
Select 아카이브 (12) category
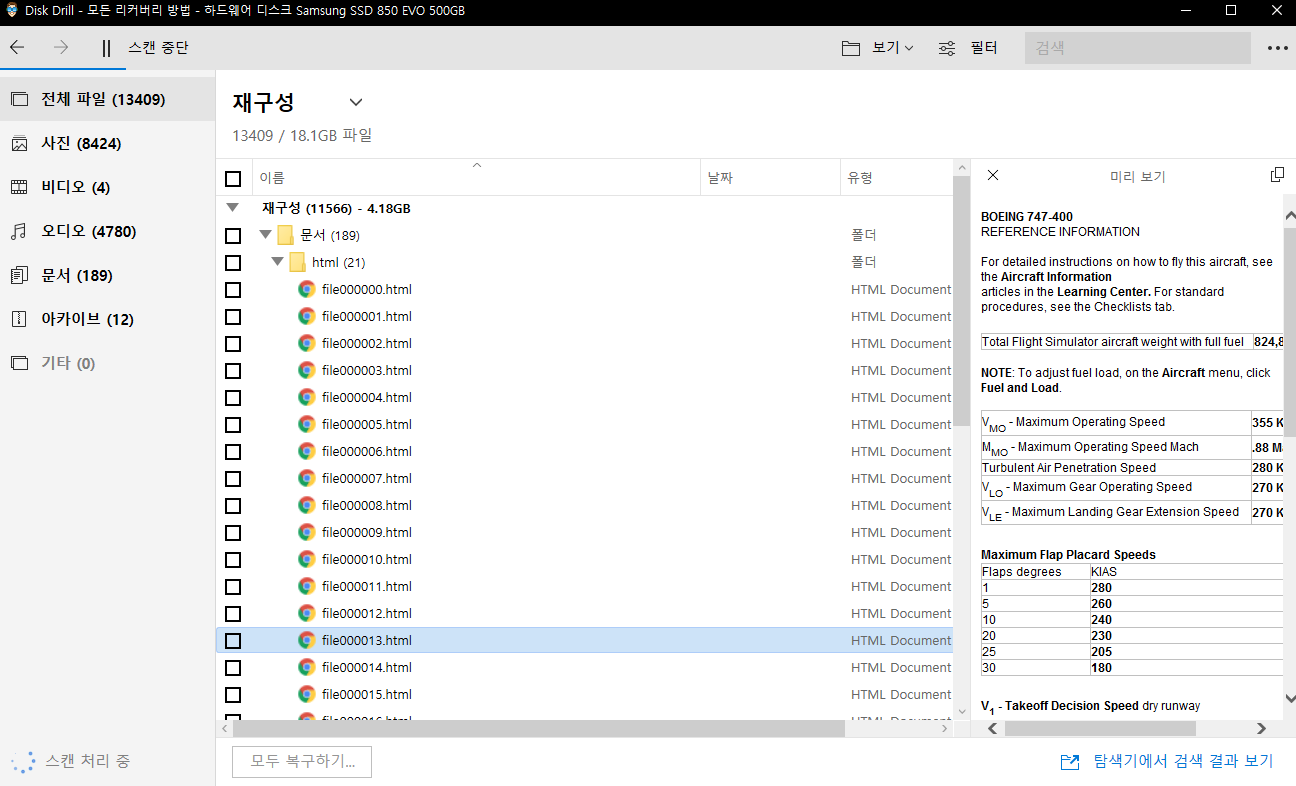pyautogui.click(x=107, y=319)
